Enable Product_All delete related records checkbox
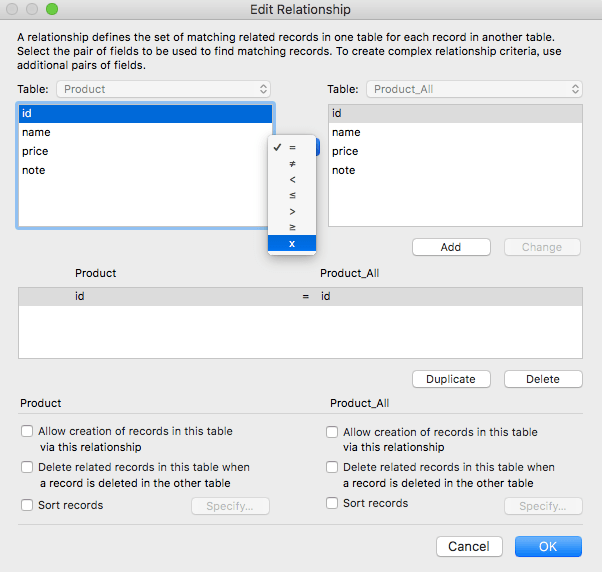The image size is (602, 572). pyautogui.click(x=333, y=468)
